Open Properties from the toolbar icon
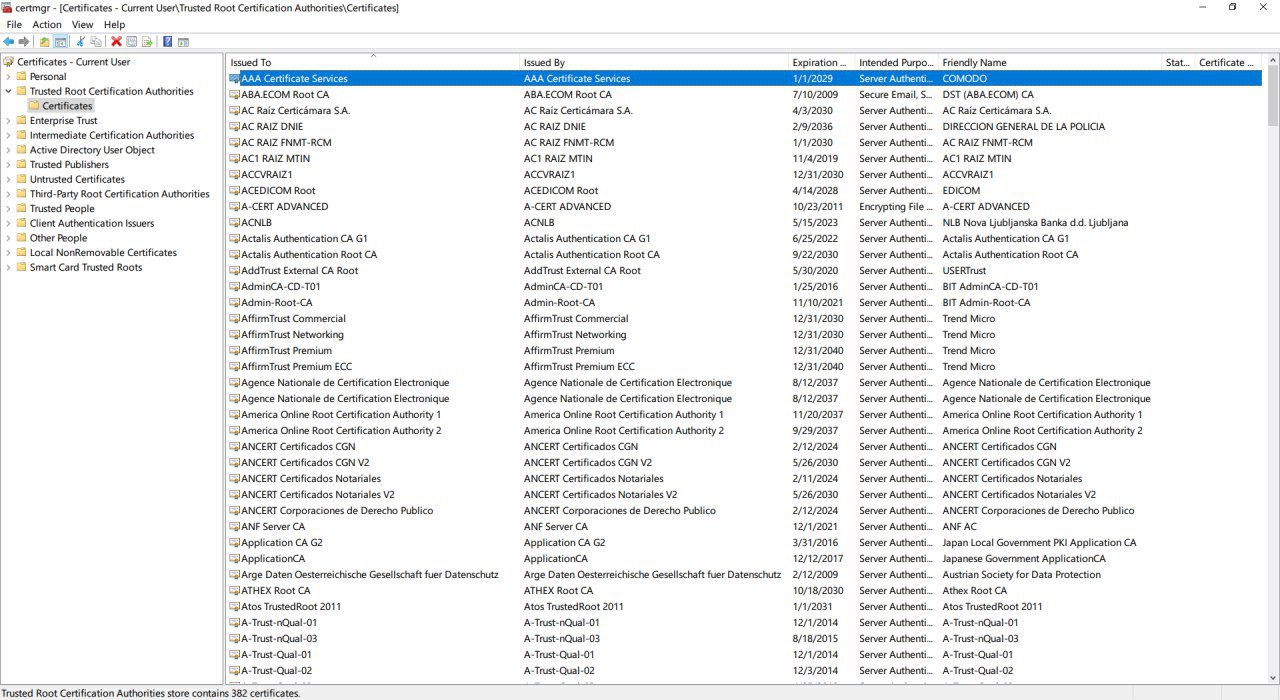 tap(132, 42)
